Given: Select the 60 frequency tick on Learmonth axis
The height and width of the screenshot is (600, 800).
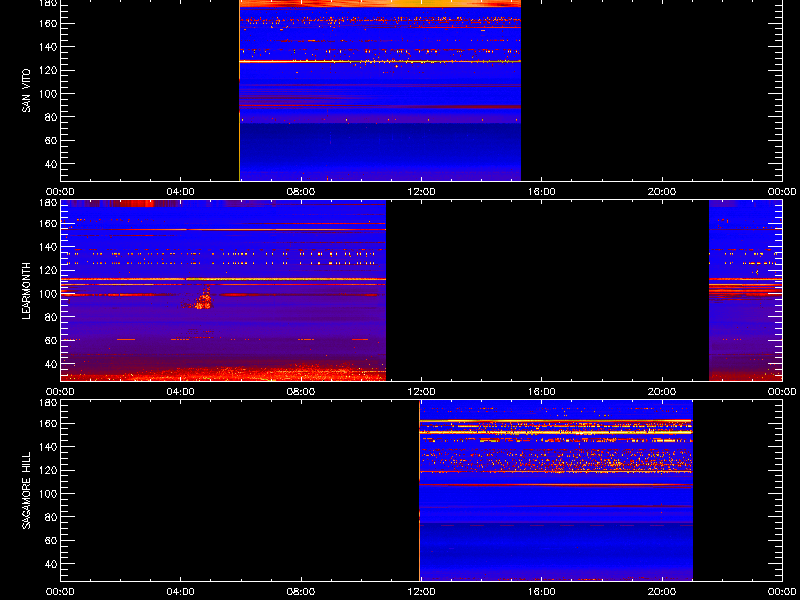Looking at the screenshot, I should pos(52,341).
